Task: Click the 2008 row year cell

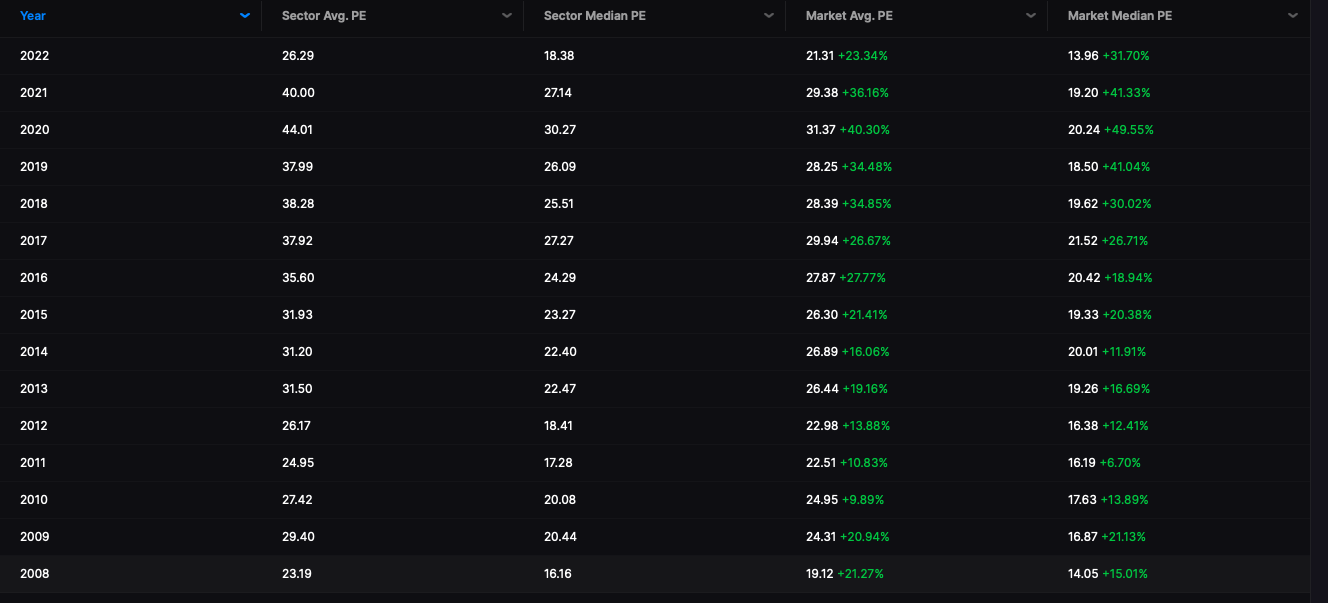Action: 34,574
